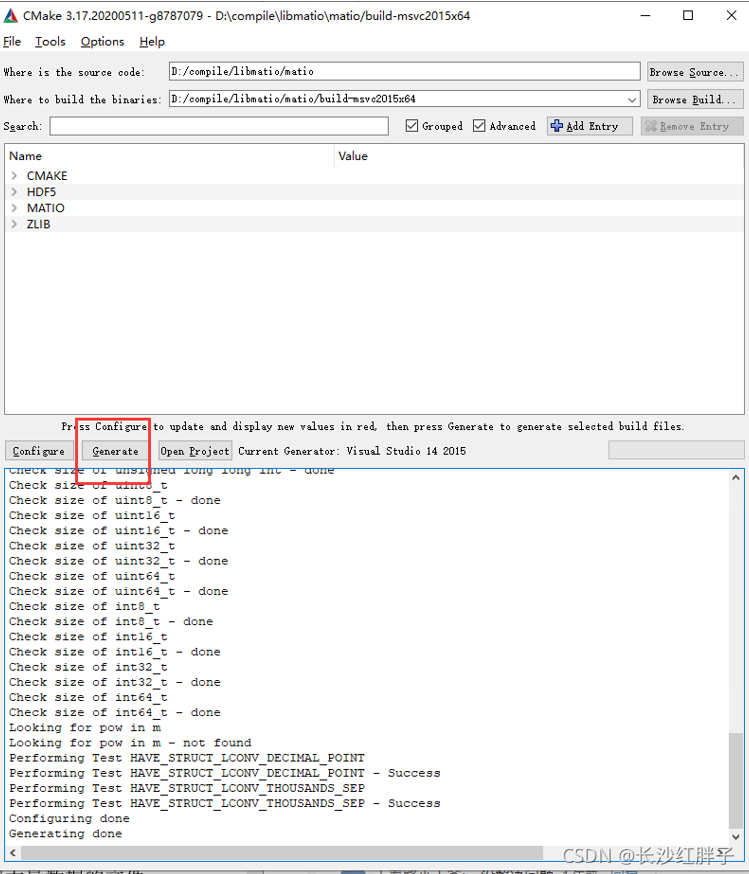This screenshot has height=874, width=749.
Task: Click the Value column header
Action: click(x=539, y=156)
